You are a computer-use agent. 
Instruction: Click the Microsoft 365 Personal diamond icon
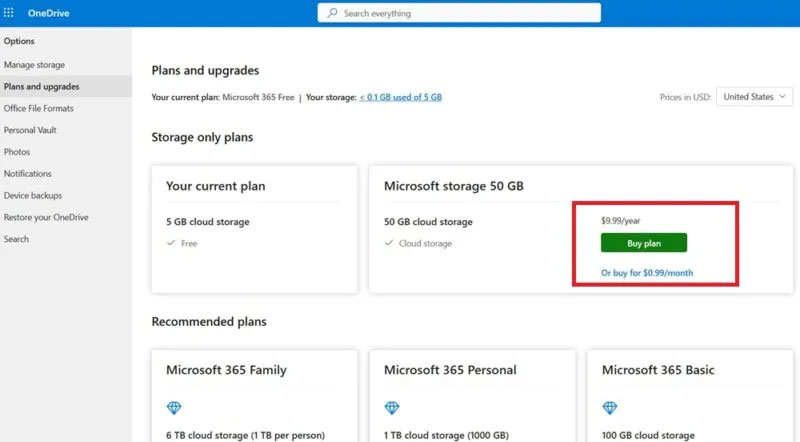391,408
